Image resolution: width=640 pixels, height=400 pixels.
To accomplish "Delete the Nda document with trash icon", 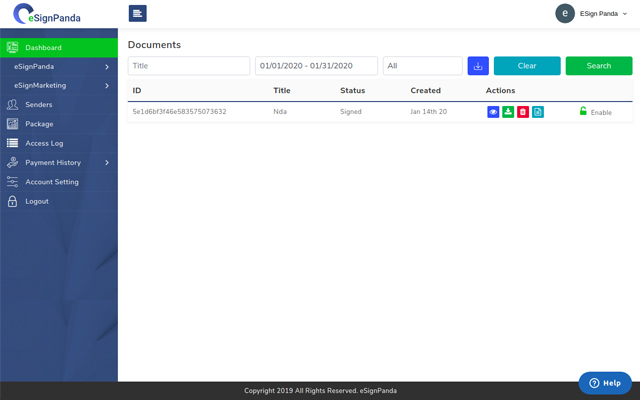I will click(x=523, y=112).
